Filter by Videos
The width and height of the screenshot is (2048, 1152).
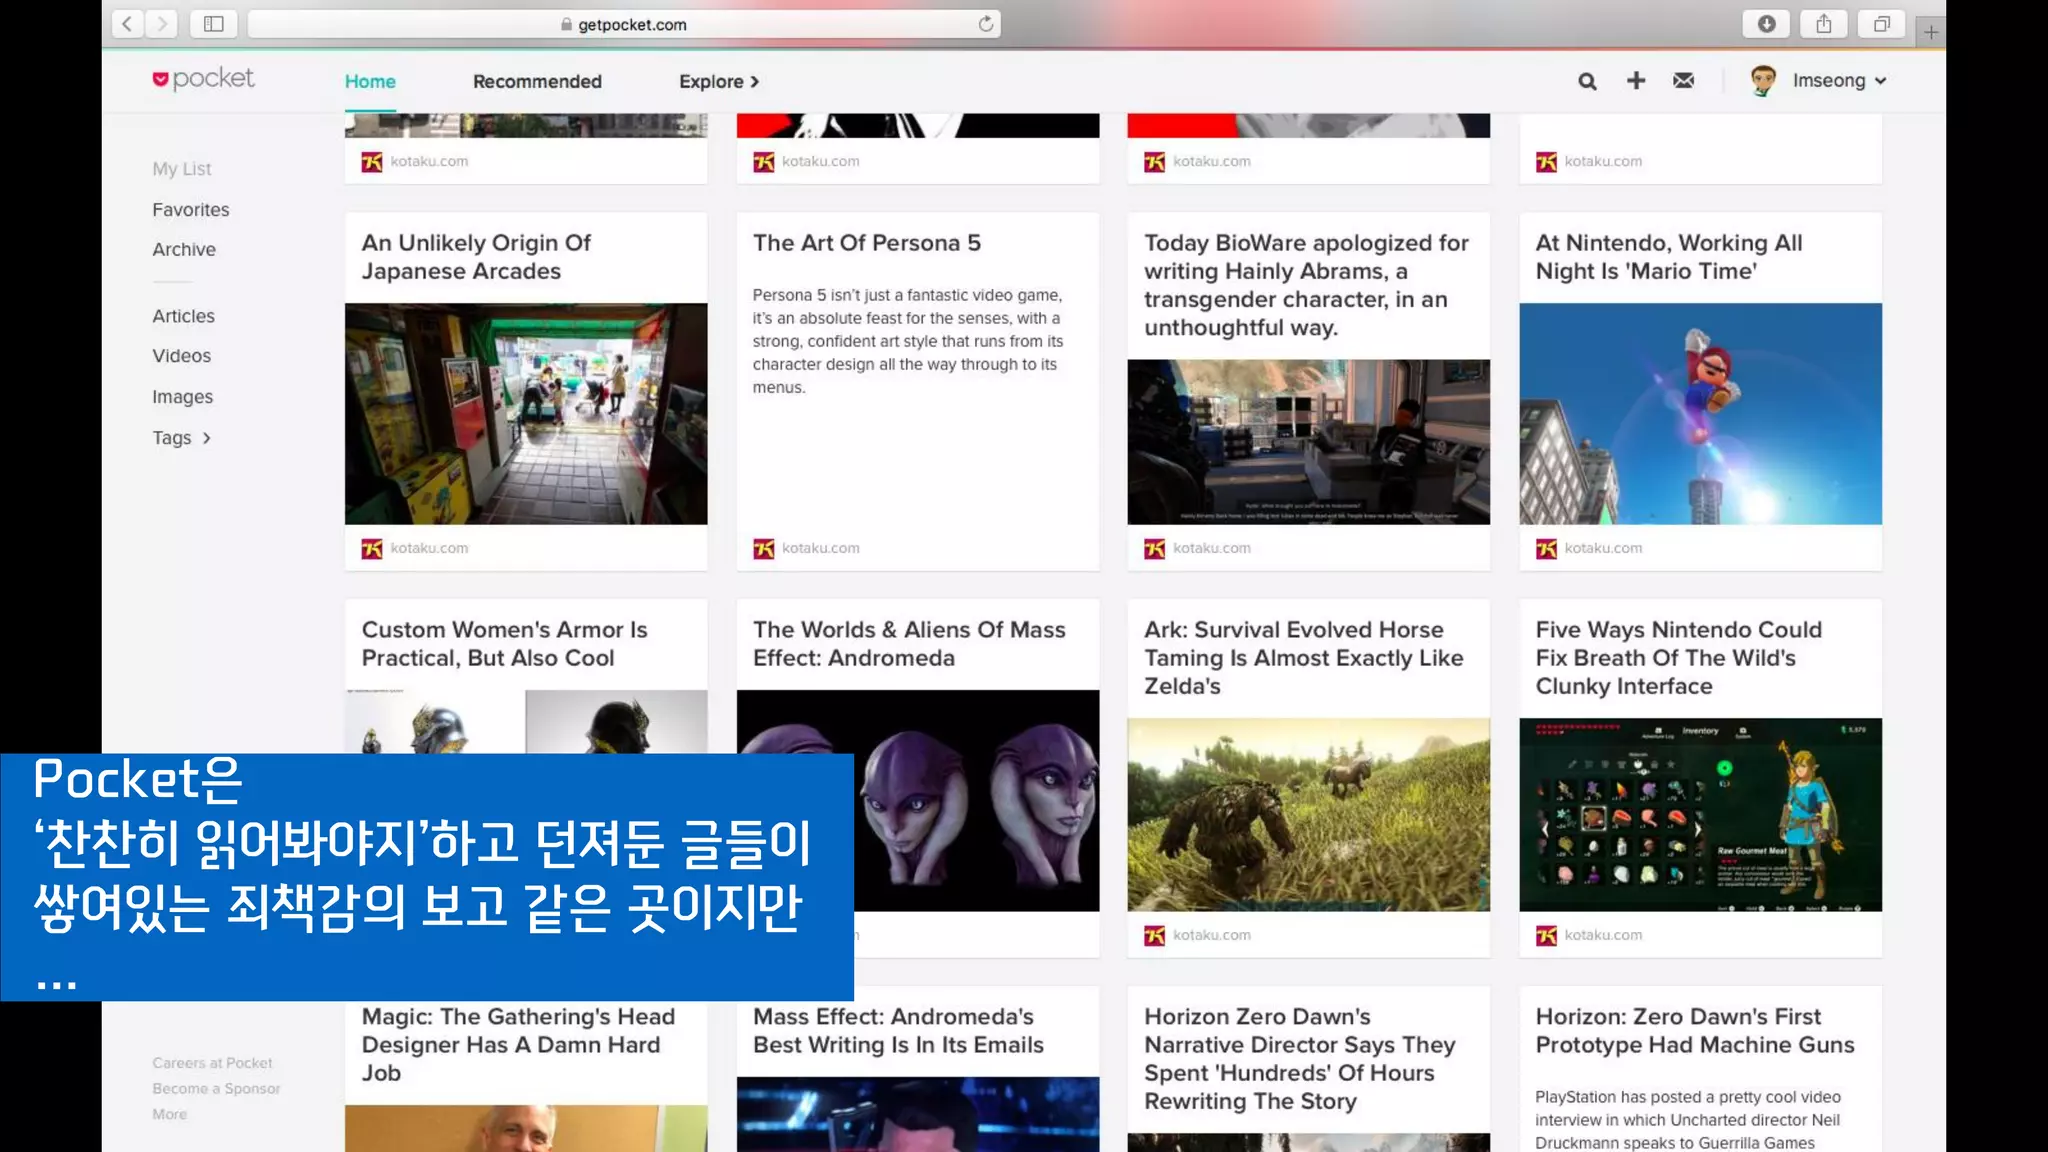pos(182,356)
